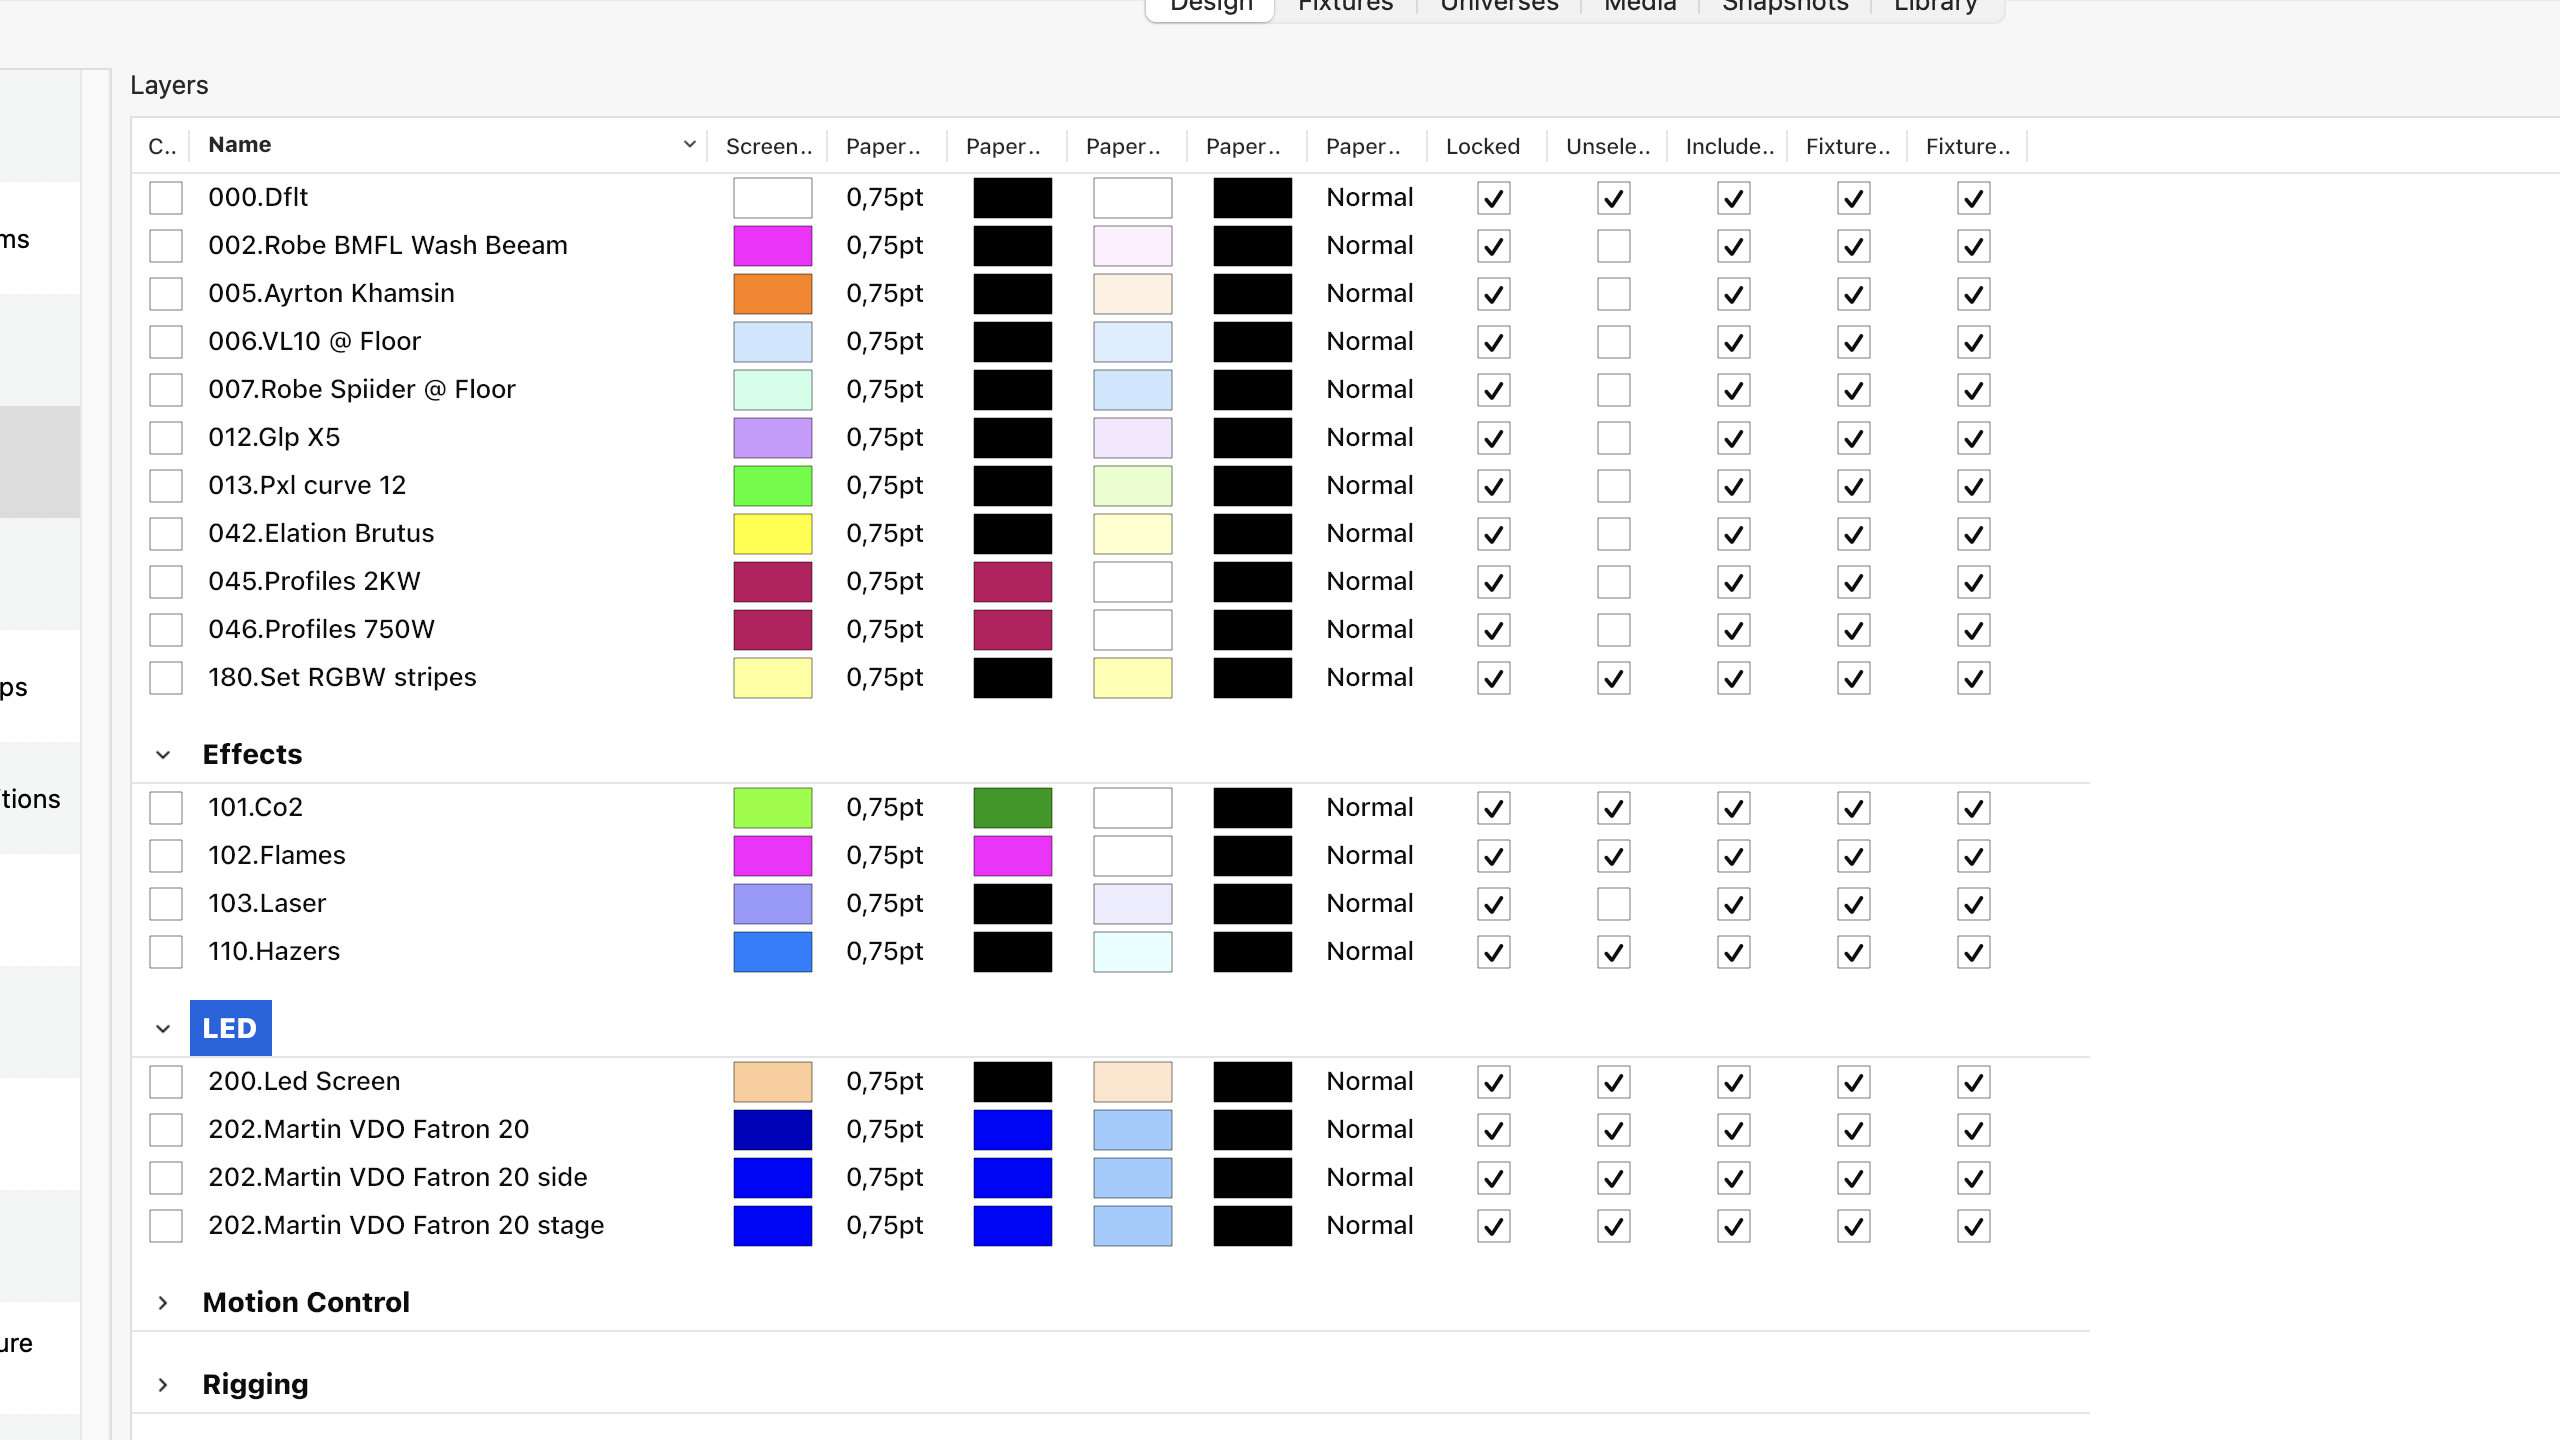
Task: Expand the Rigging group
Action: pos(163,1385)
